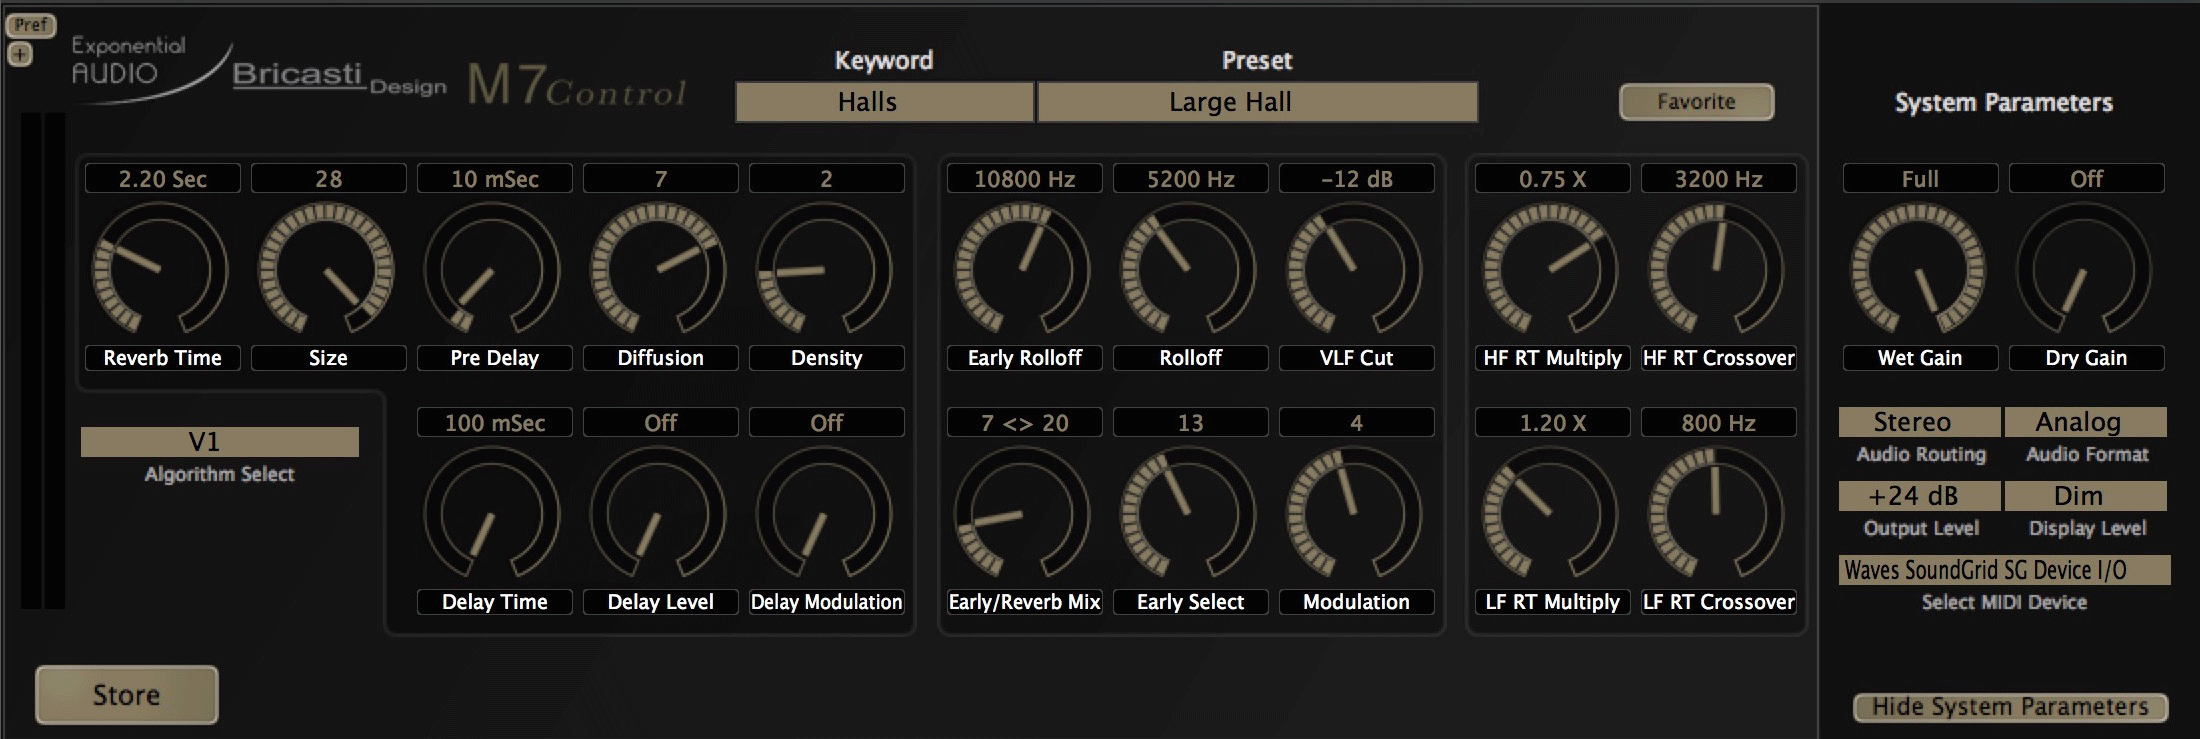
Task: Open the Preset dropdown showing Large Hall
Action: pyautogui.click(x=1258, y=102)
